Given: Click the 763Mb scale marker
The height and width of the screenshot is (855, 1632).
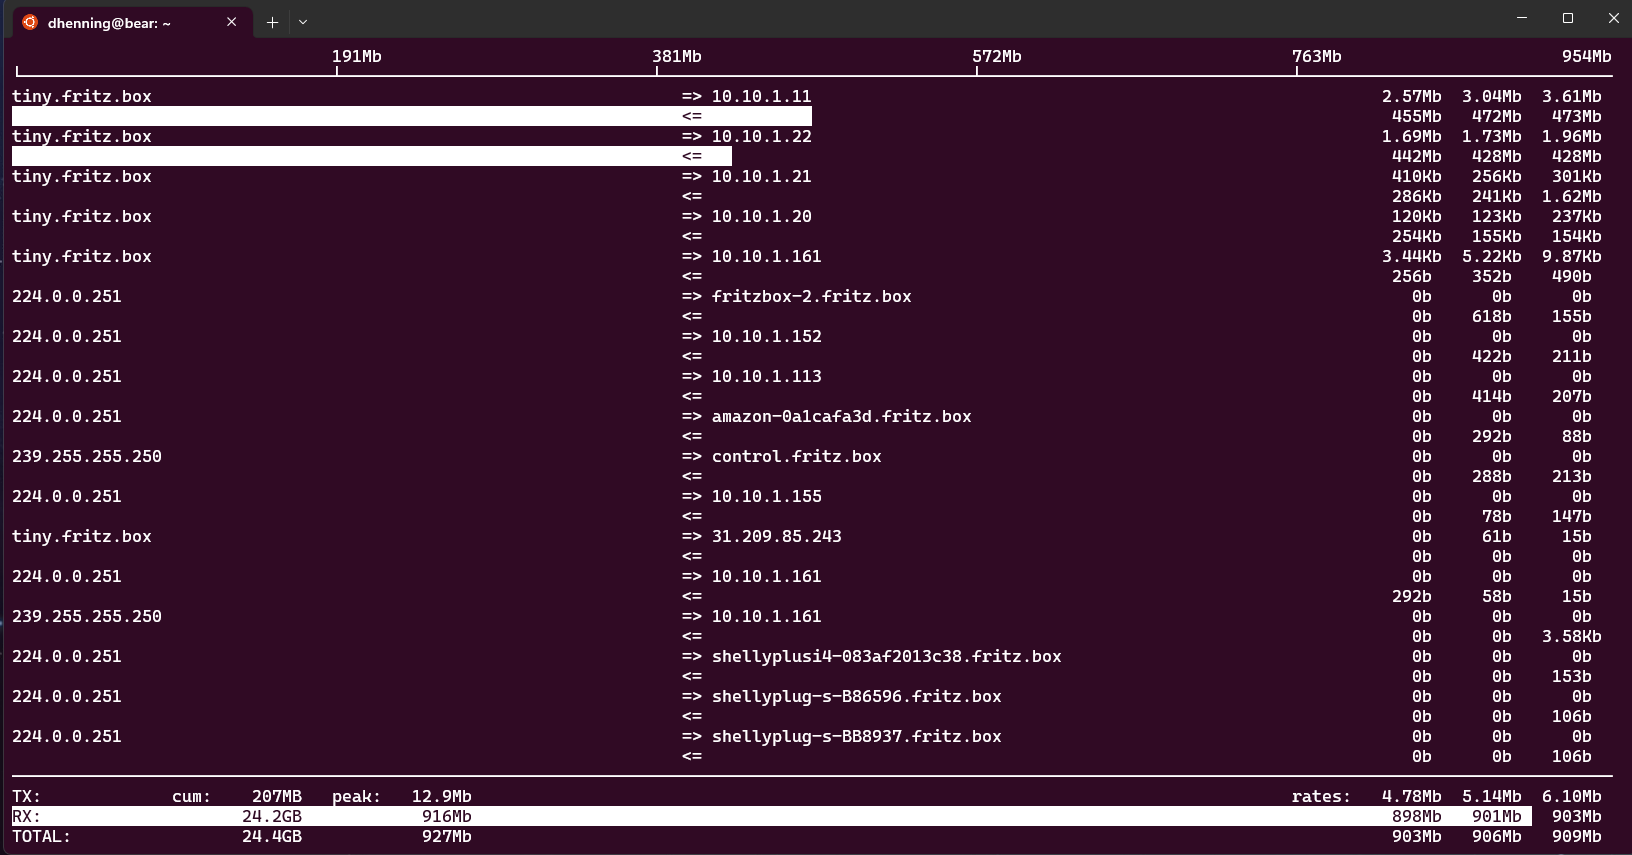Looking at the screenshot, I should tap(1317, 56).
